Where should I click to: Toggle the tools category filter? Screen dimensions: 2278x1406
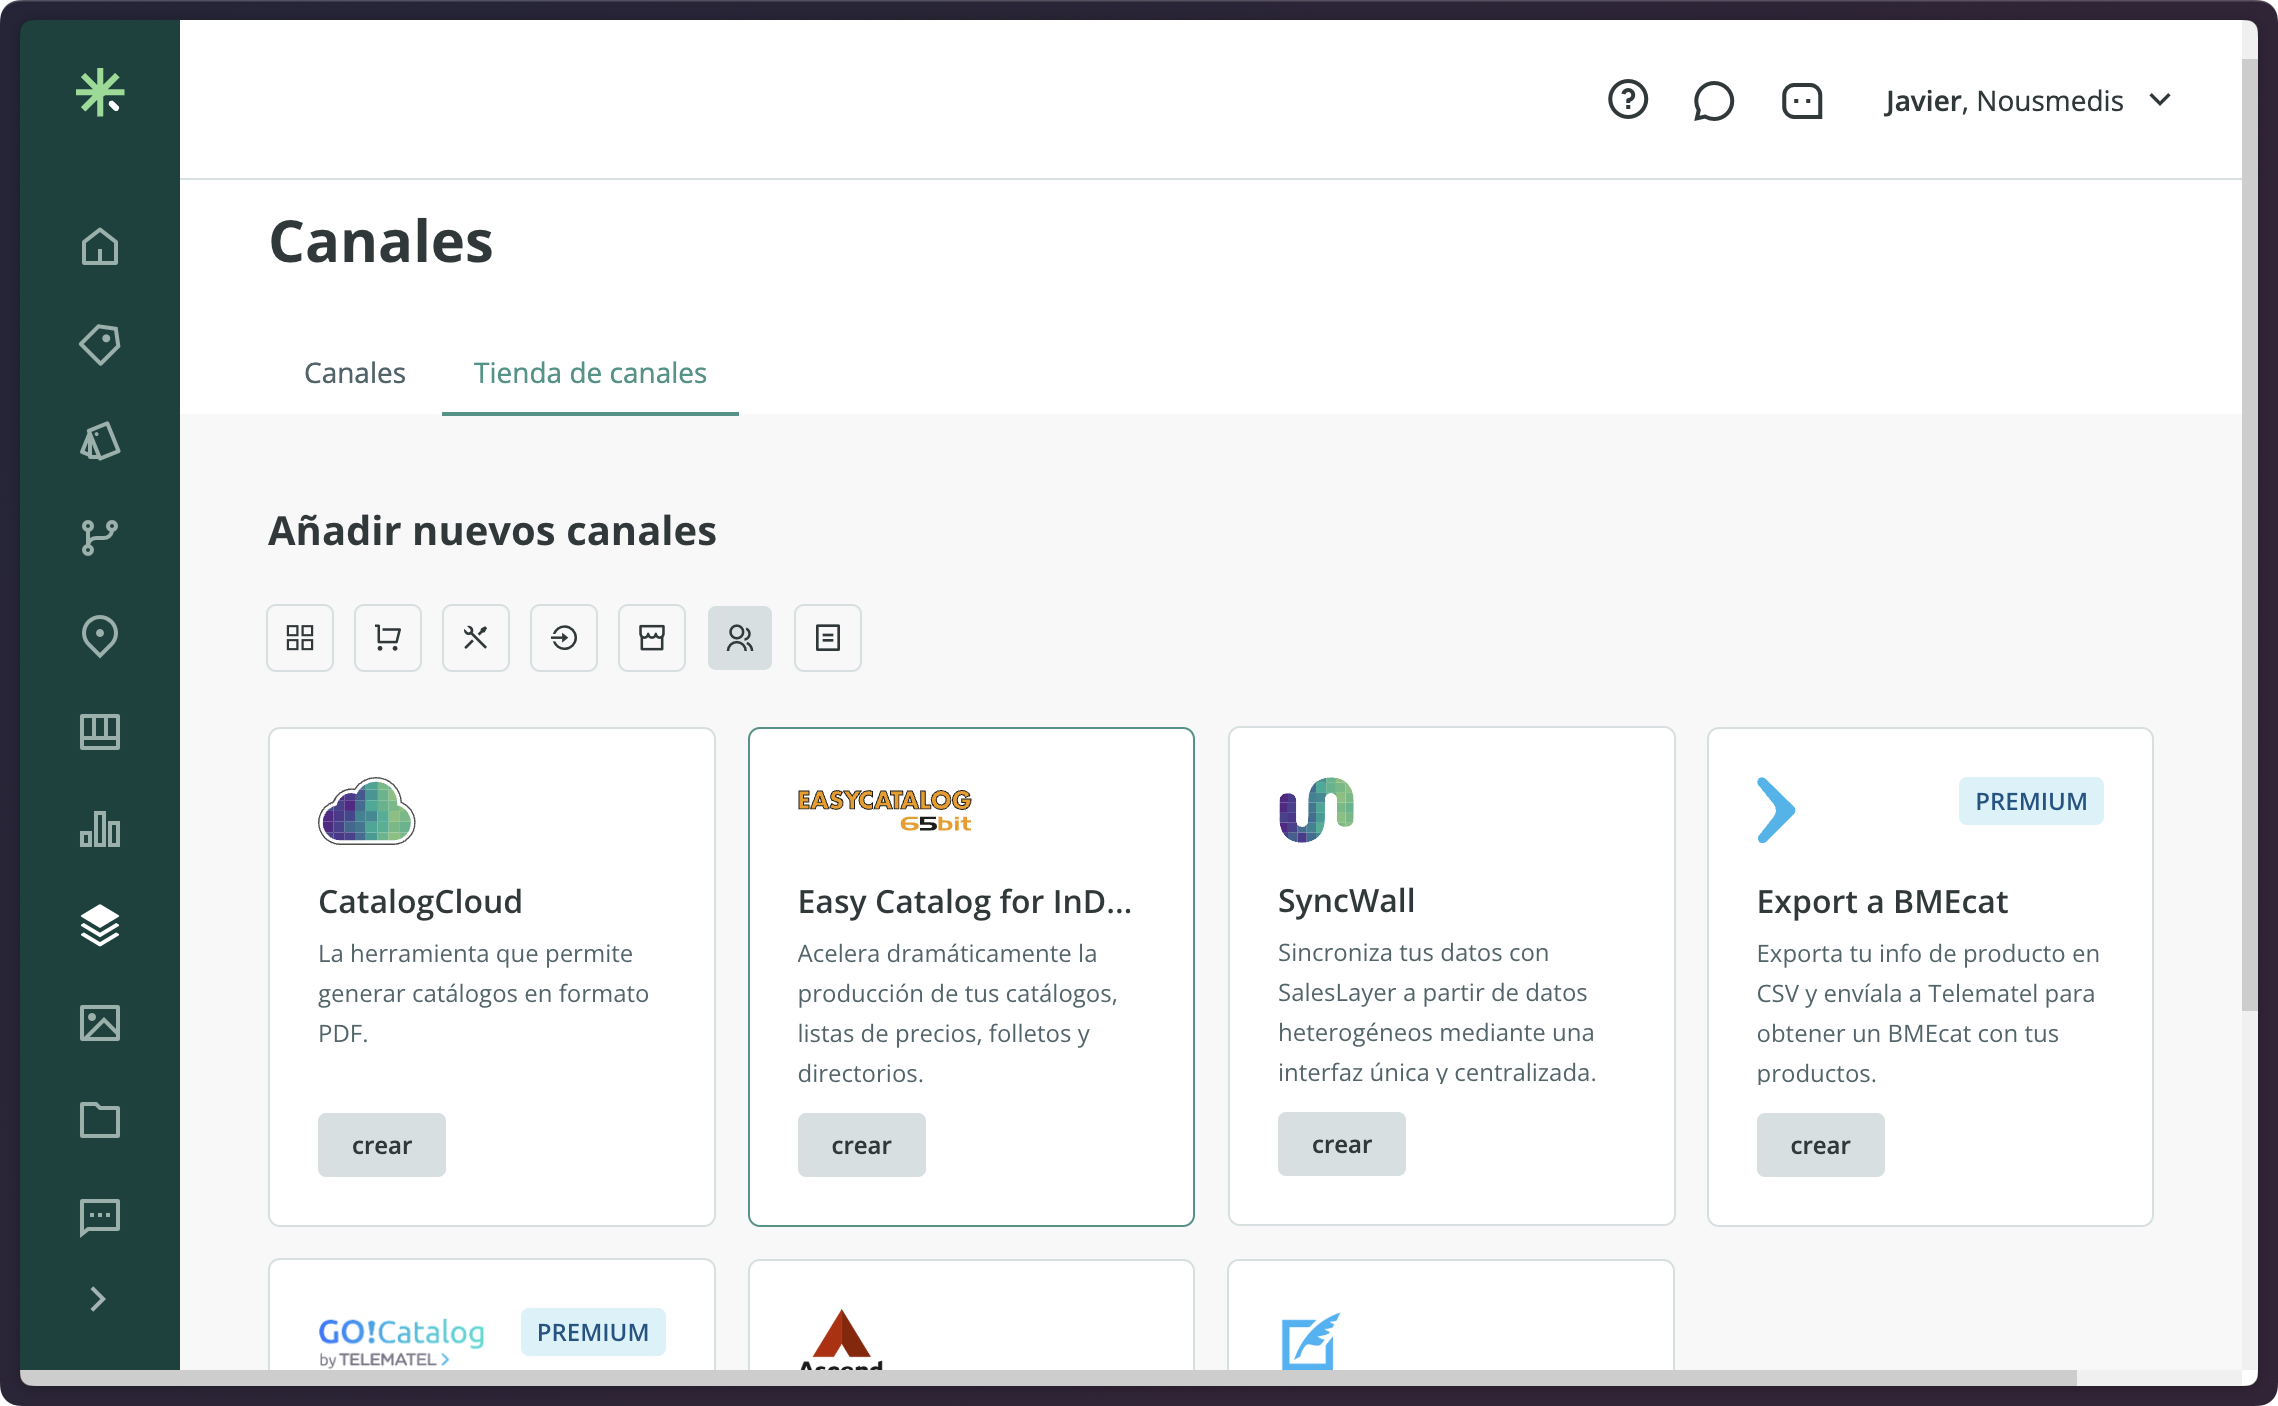tap(476, 638)
